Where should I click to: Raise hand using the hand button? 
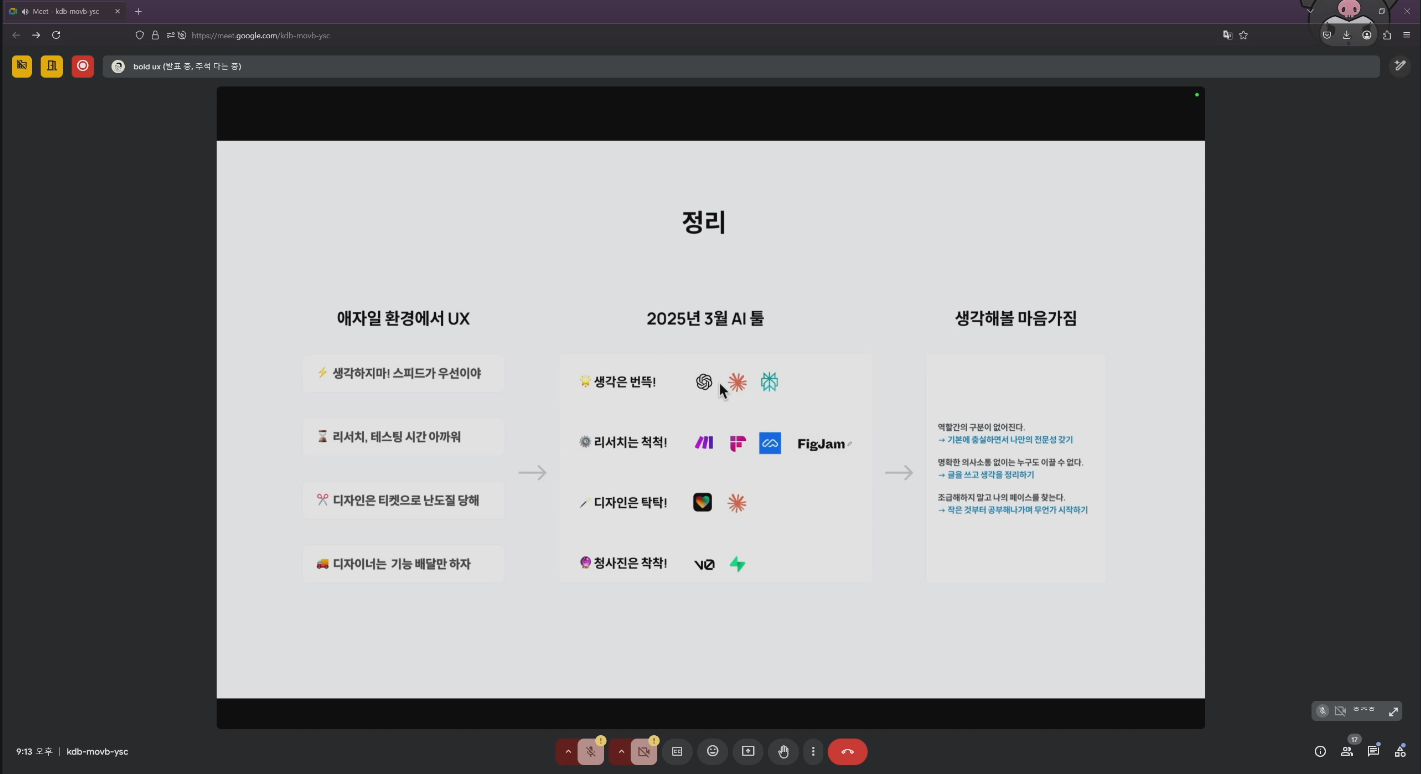(x=784, y=751)
